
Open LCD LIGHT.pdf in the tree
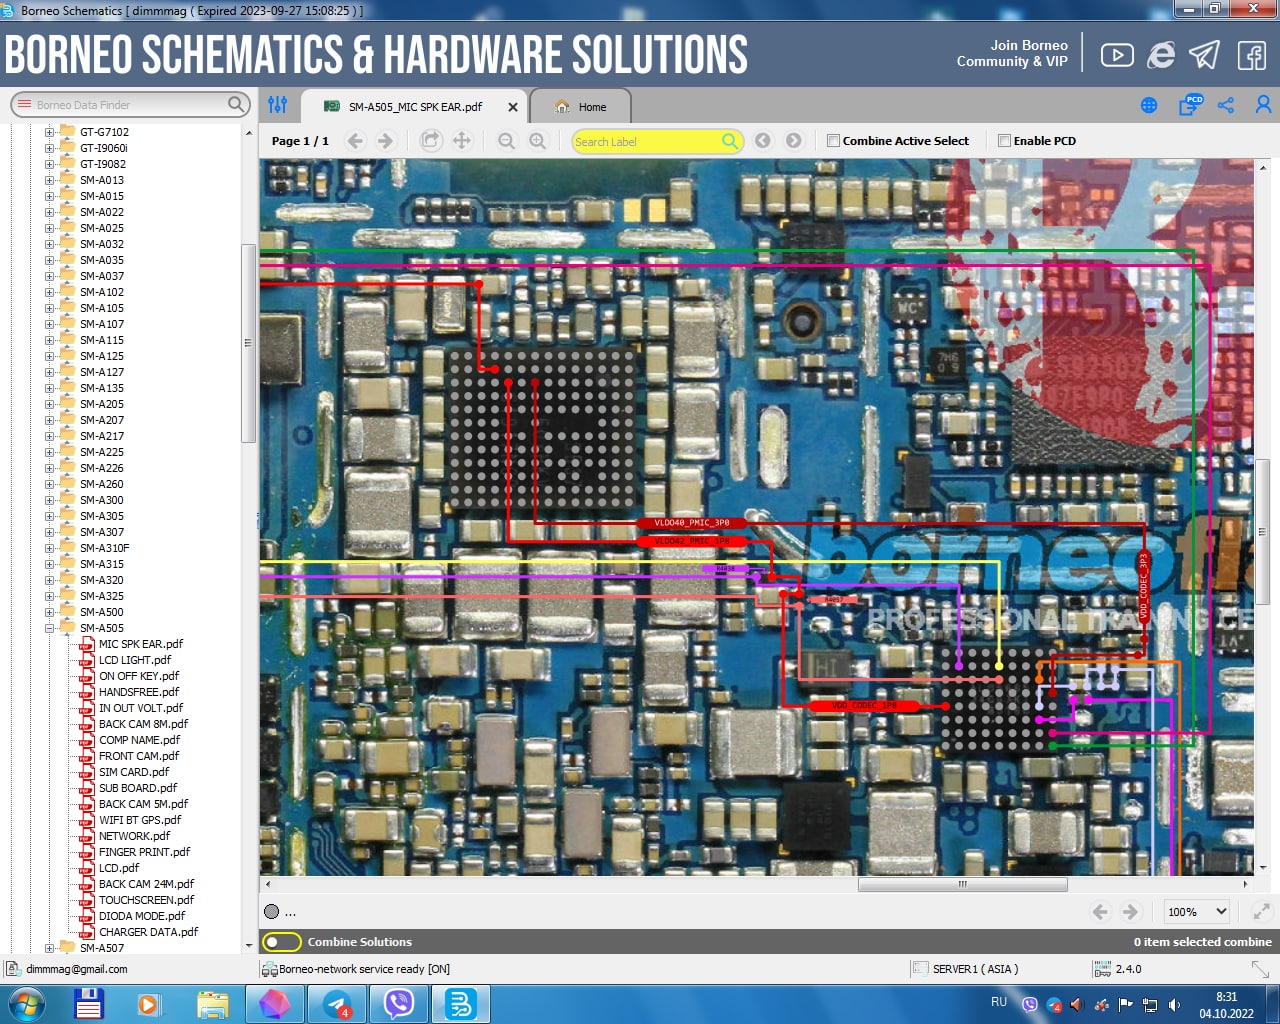tap(135, 660)
